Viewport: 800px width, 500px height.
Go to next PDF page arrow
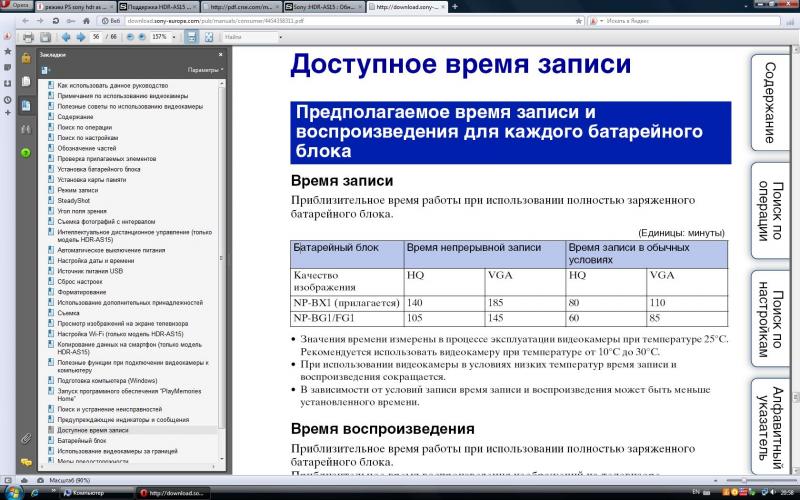pos(81,37)
